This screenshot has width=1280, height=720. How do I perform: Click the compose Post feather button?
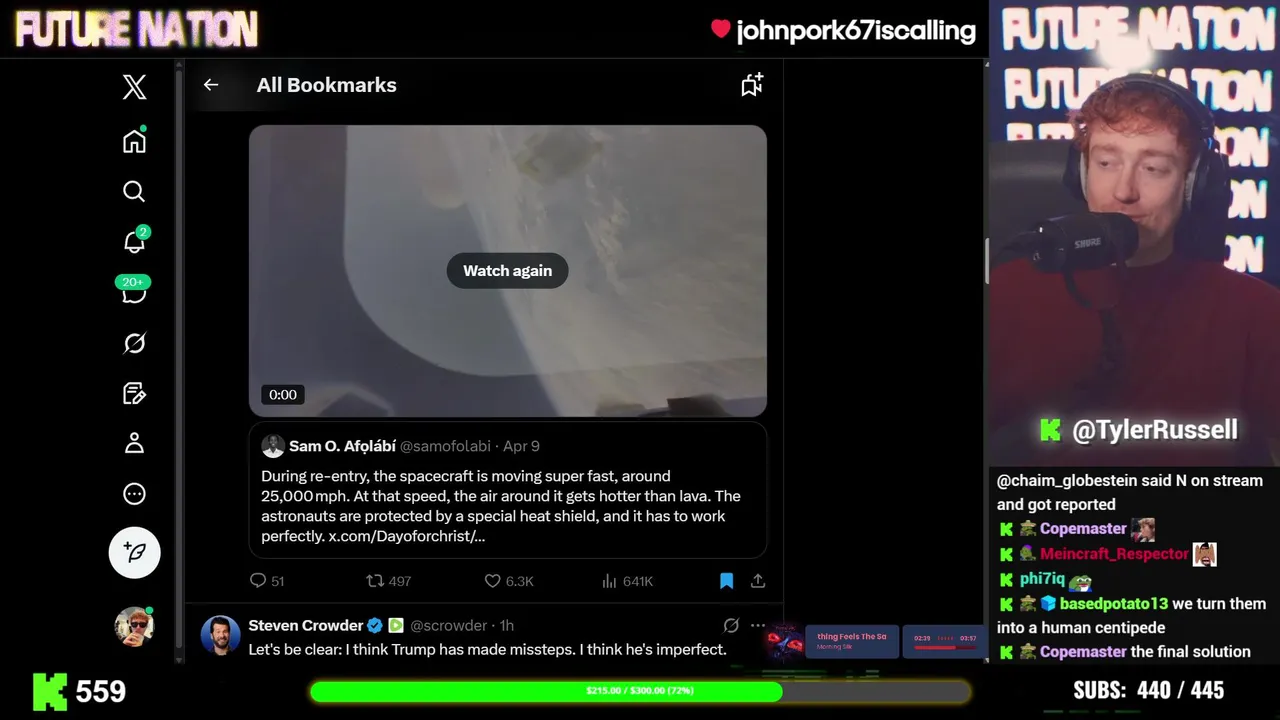click(134, 552)
